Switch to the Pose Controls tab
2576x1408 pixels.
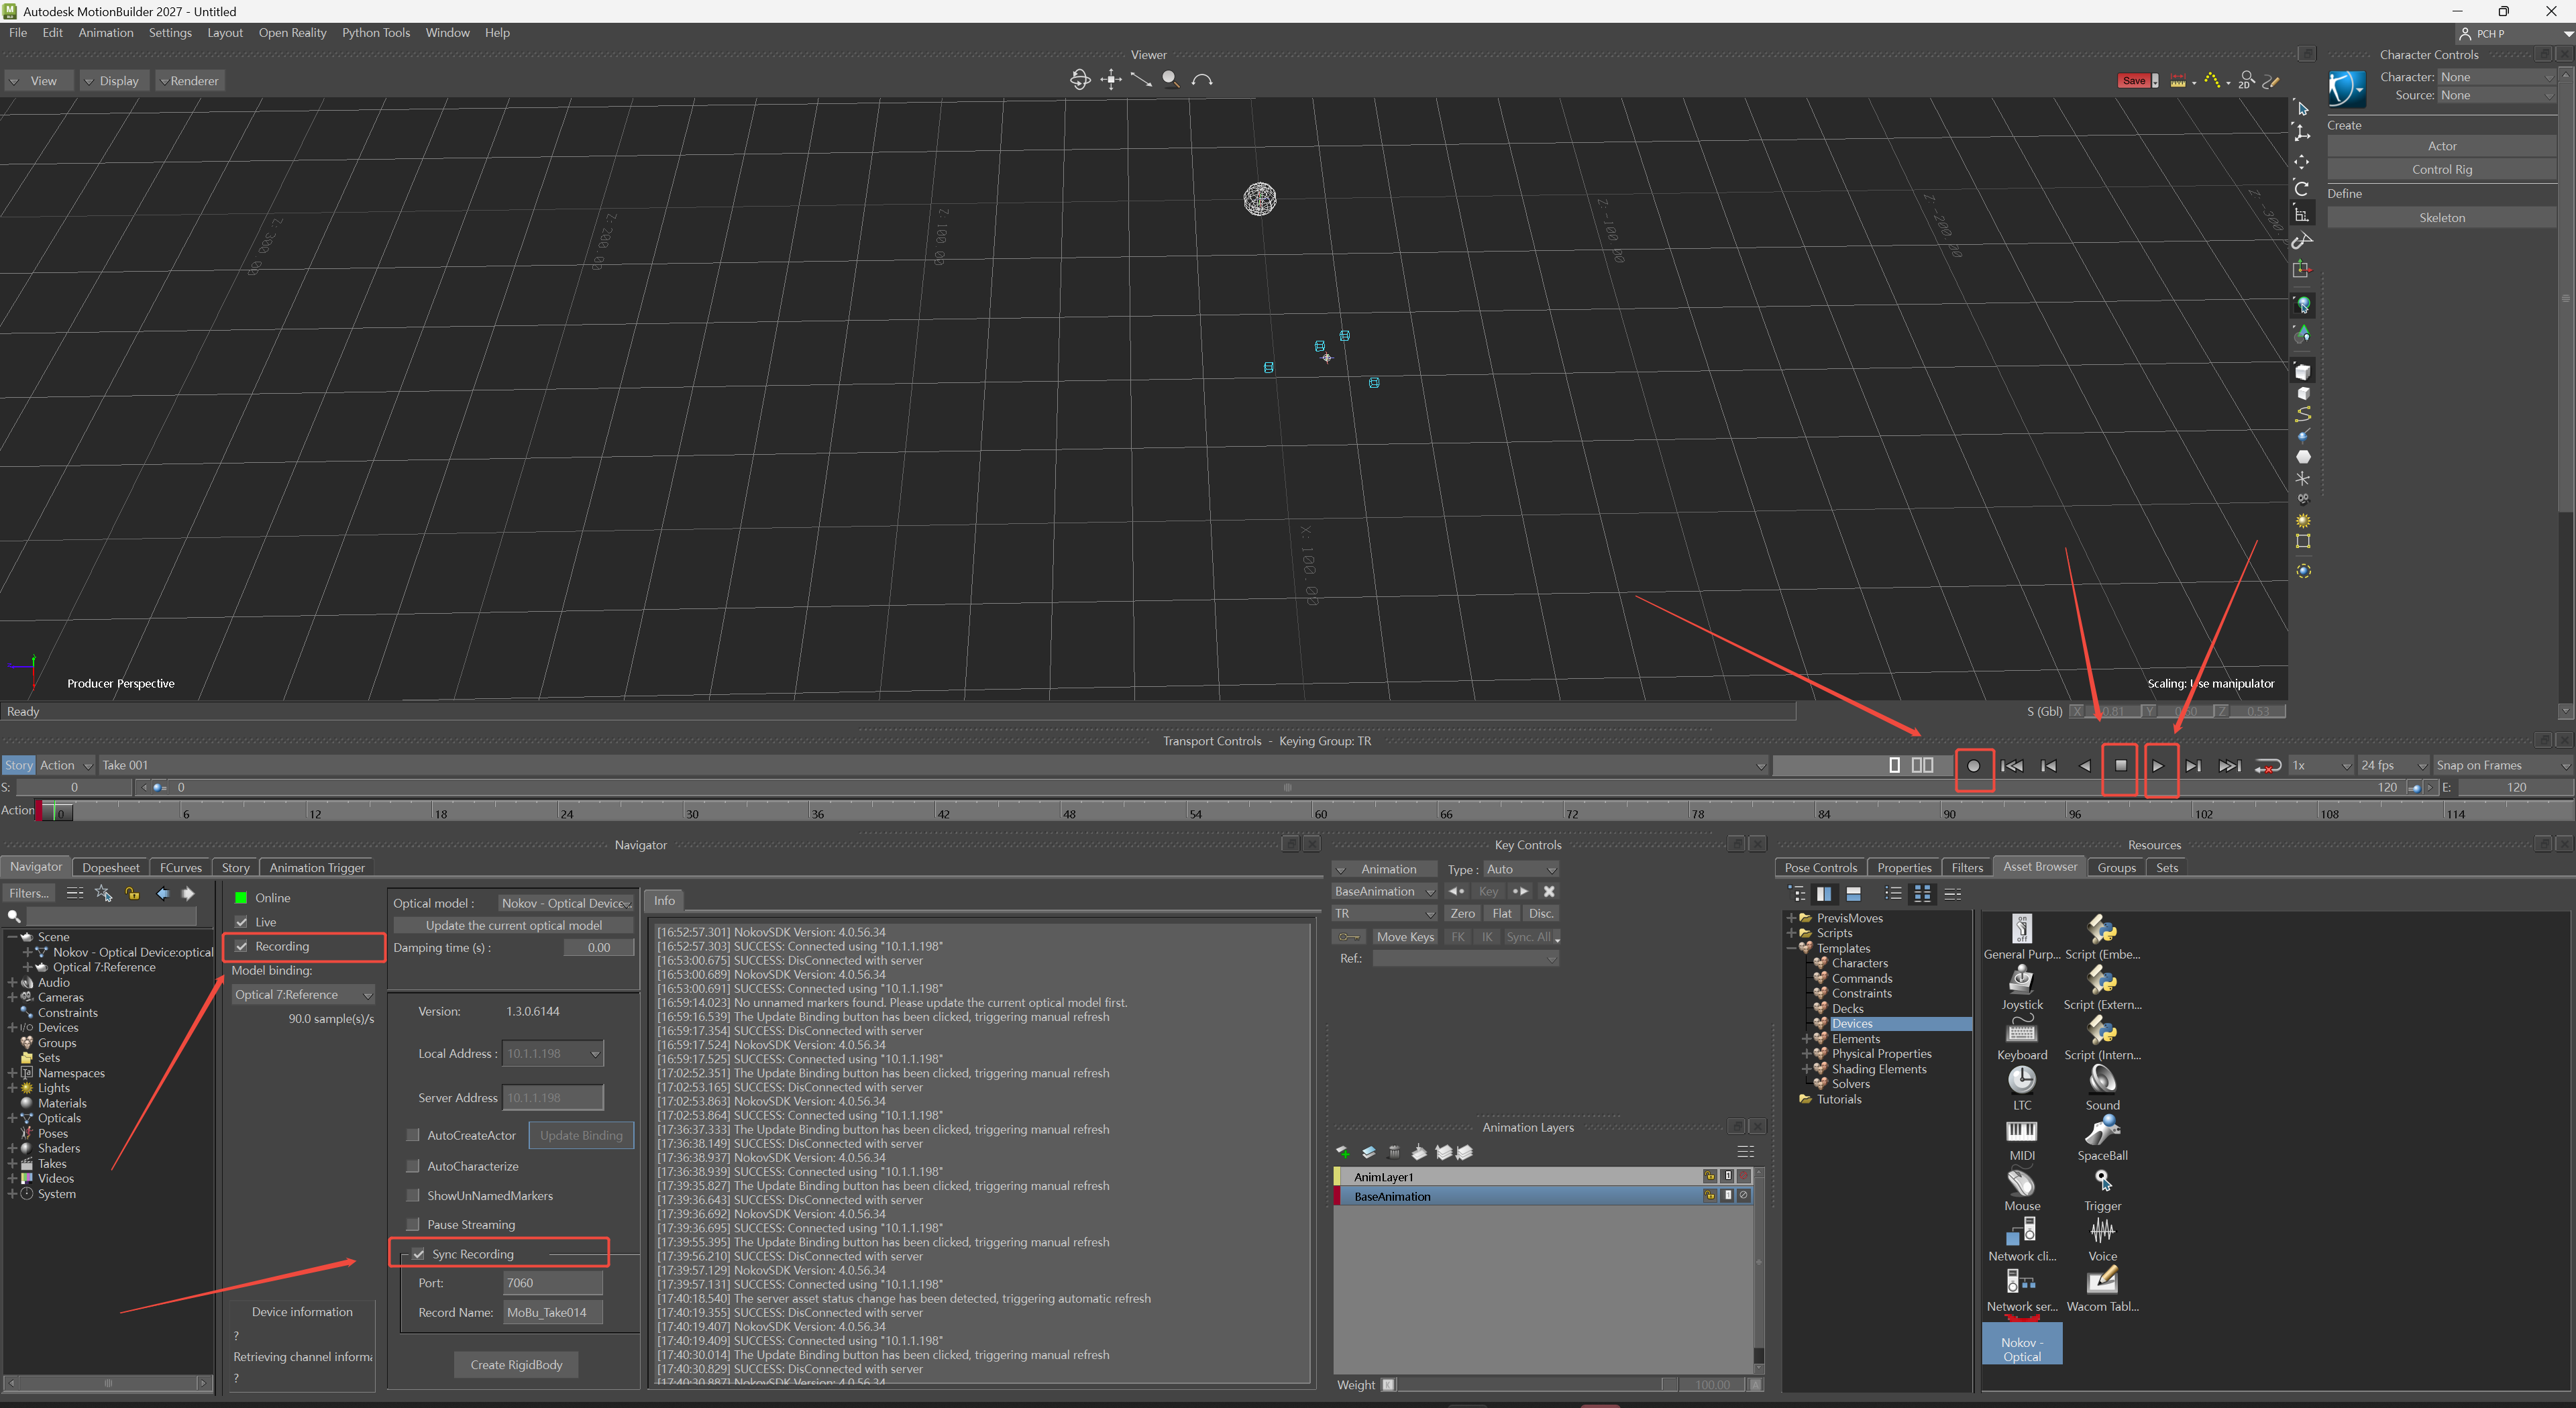click(x=1820, y=868)
